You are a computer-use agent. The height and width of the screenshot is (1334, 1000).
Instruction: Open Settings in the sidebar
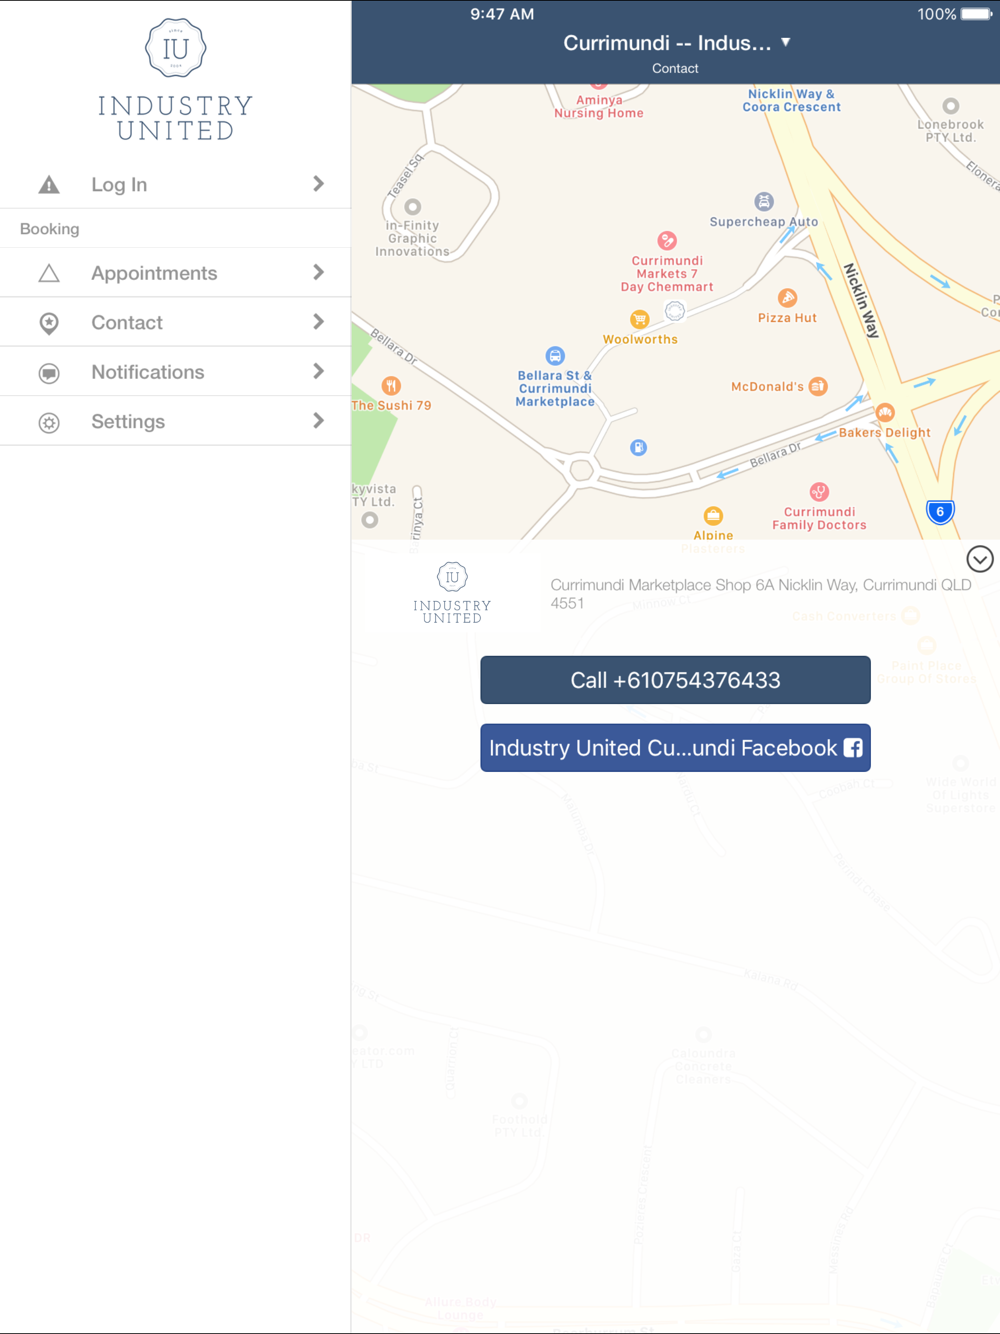(175, 421)
